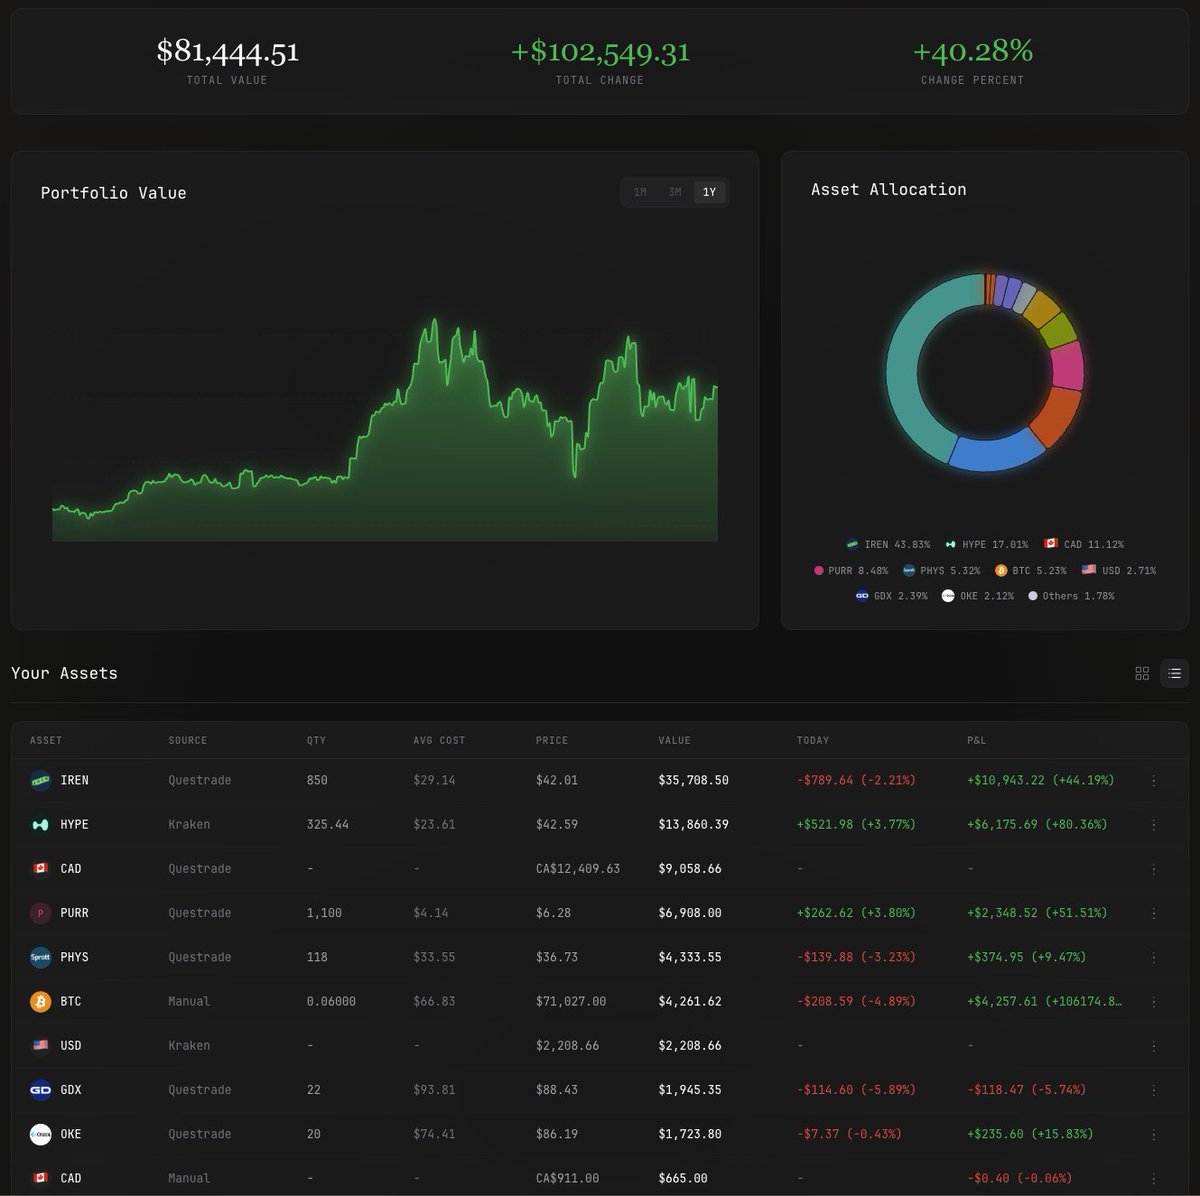Click the +$262.62 PURR today cell
Screen dimensions: 1200x1196
856,913
